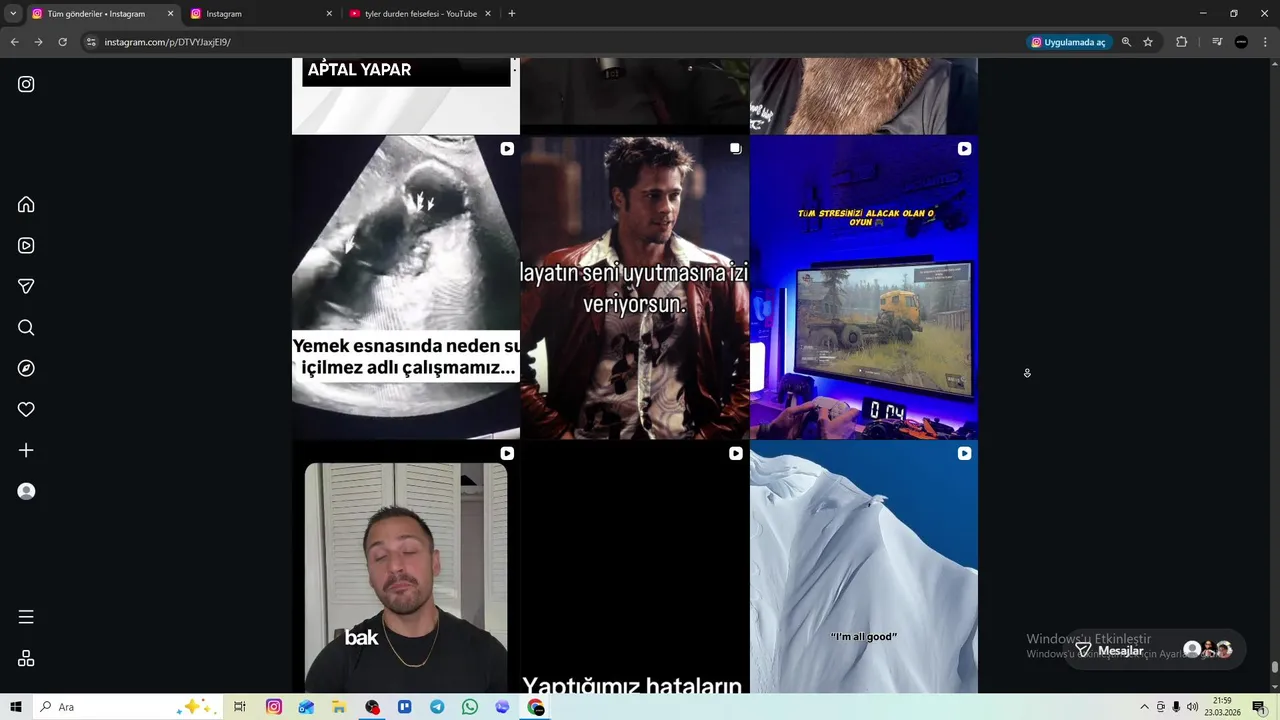Close the YouTube tab
This screenshot has height=720, width=1280.
click(488, 14)
